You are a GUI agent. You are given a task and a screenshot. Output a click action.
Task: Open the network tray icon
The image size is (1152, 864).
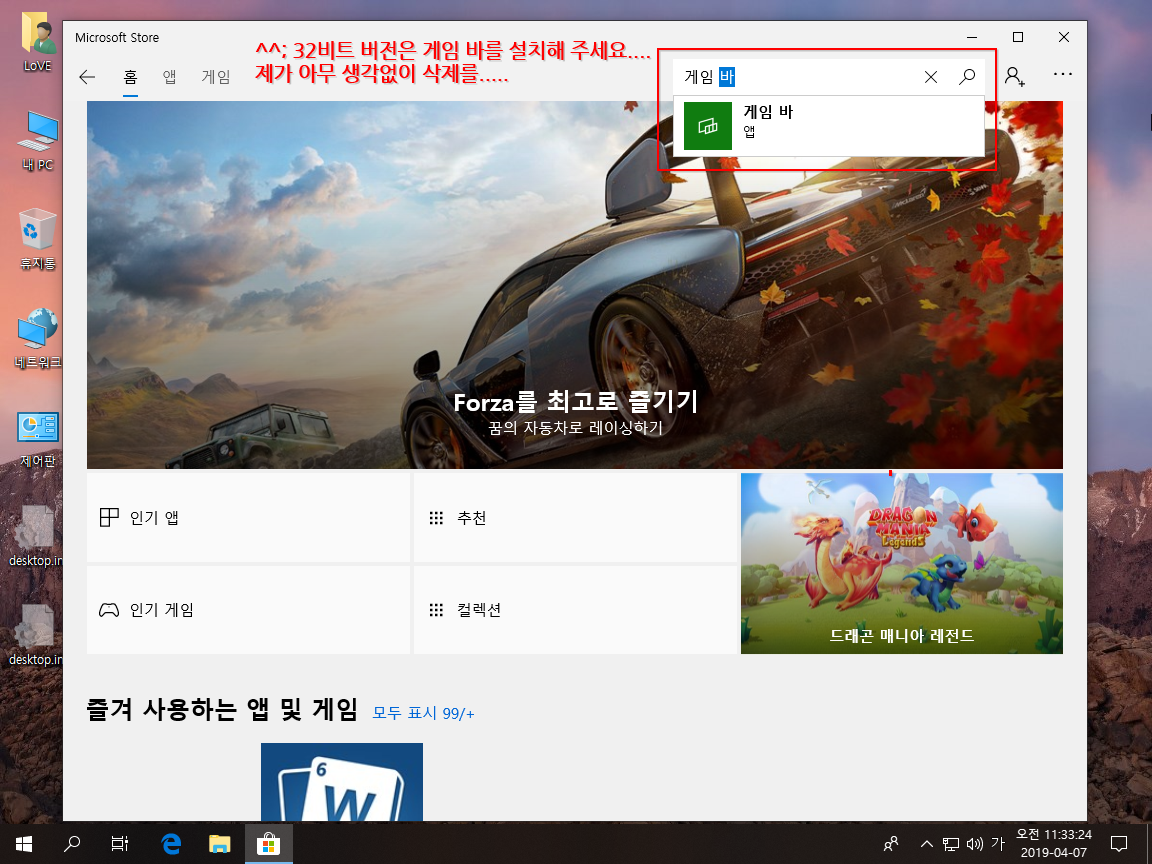[x=951, y=844]
